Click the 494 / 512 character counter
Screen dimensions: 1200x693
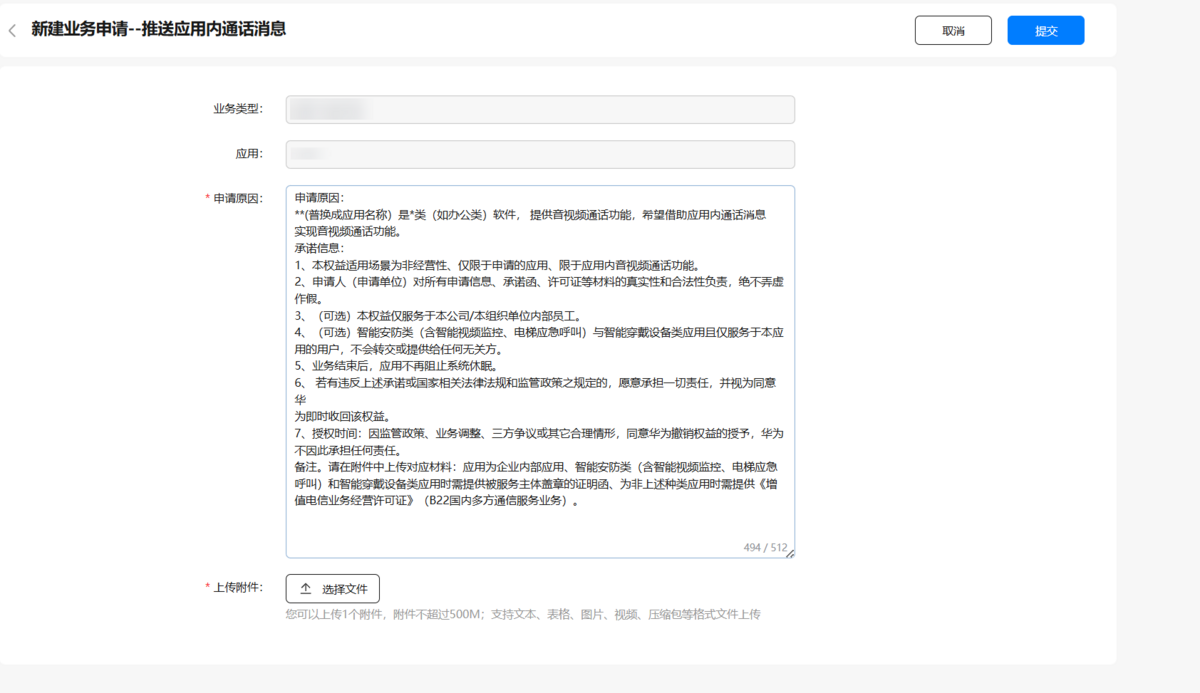click(765, 548)
